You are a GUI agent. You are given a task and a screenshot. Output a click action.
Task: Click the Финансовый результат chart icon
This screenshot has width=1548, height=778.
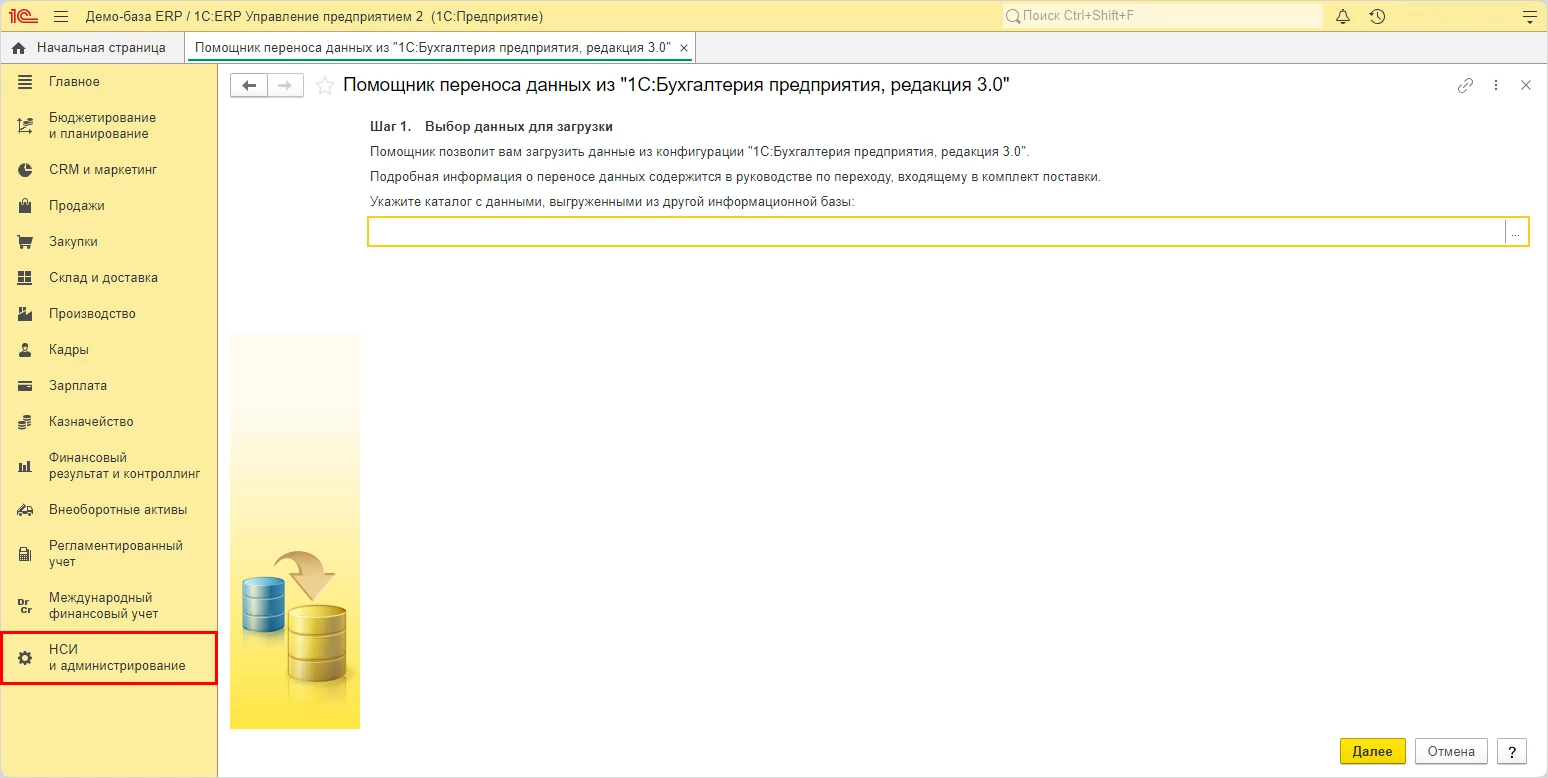(26, 466)
